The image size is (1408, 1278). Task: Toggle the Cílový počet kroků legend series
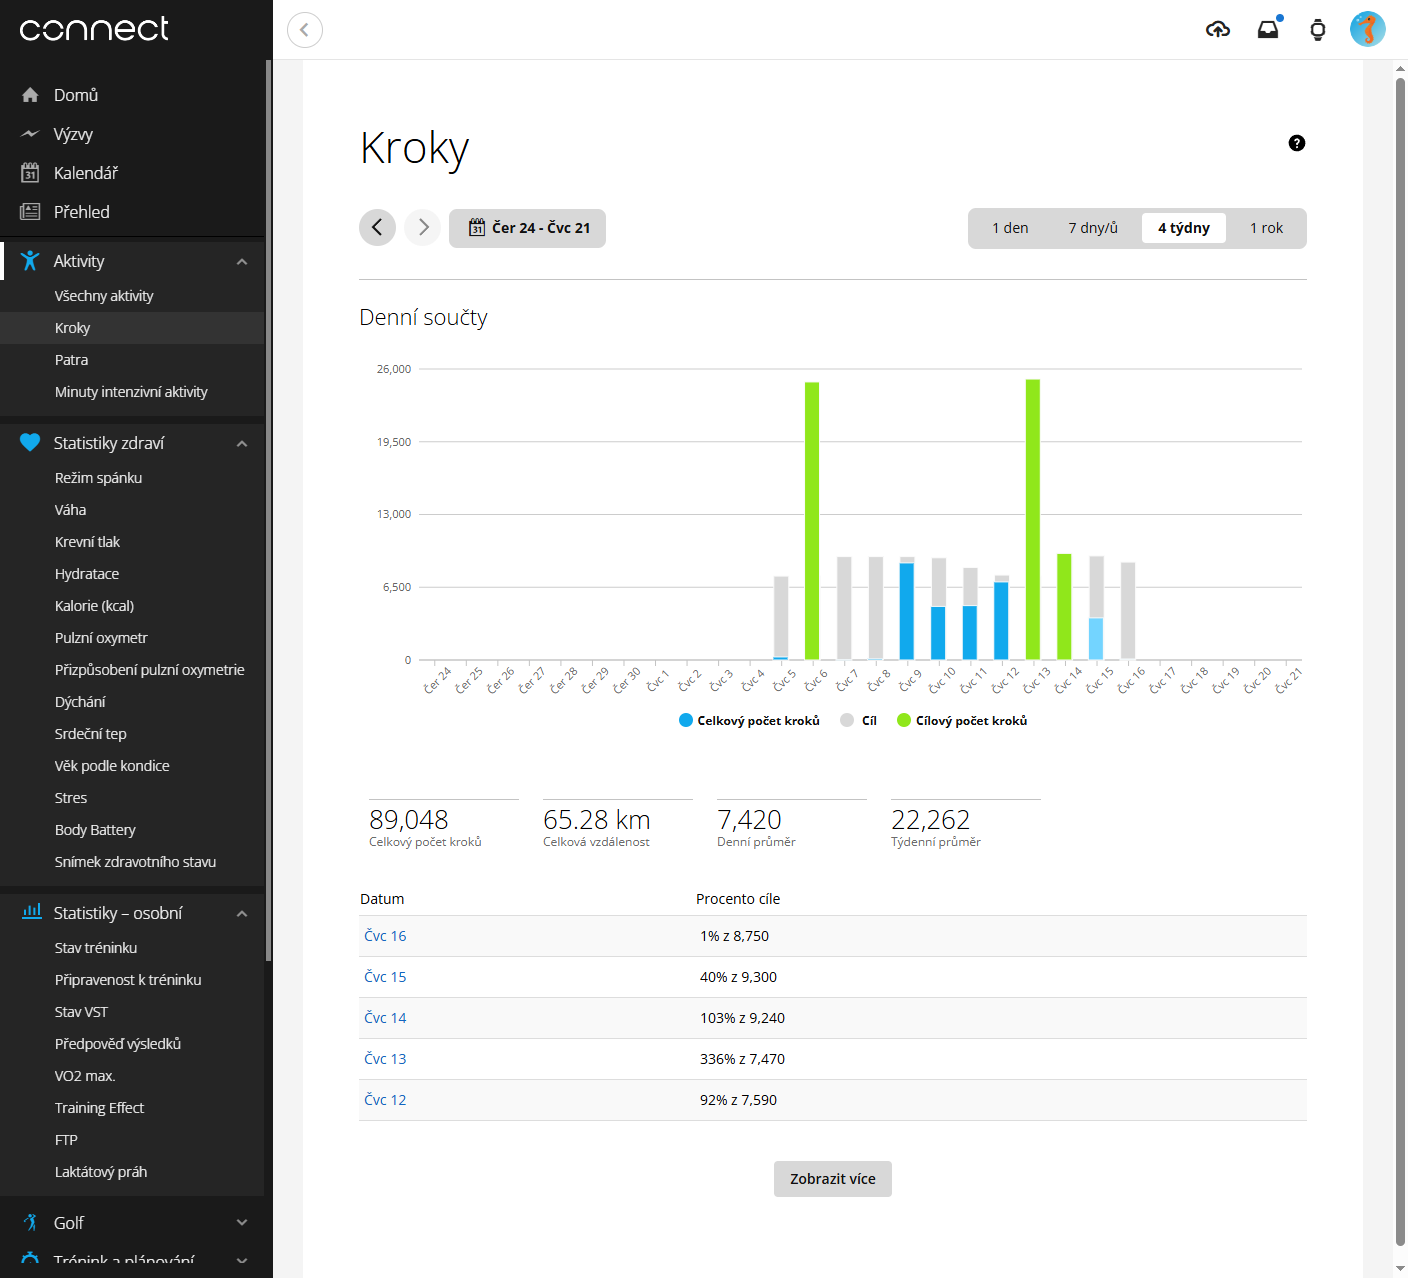(962, 721)
